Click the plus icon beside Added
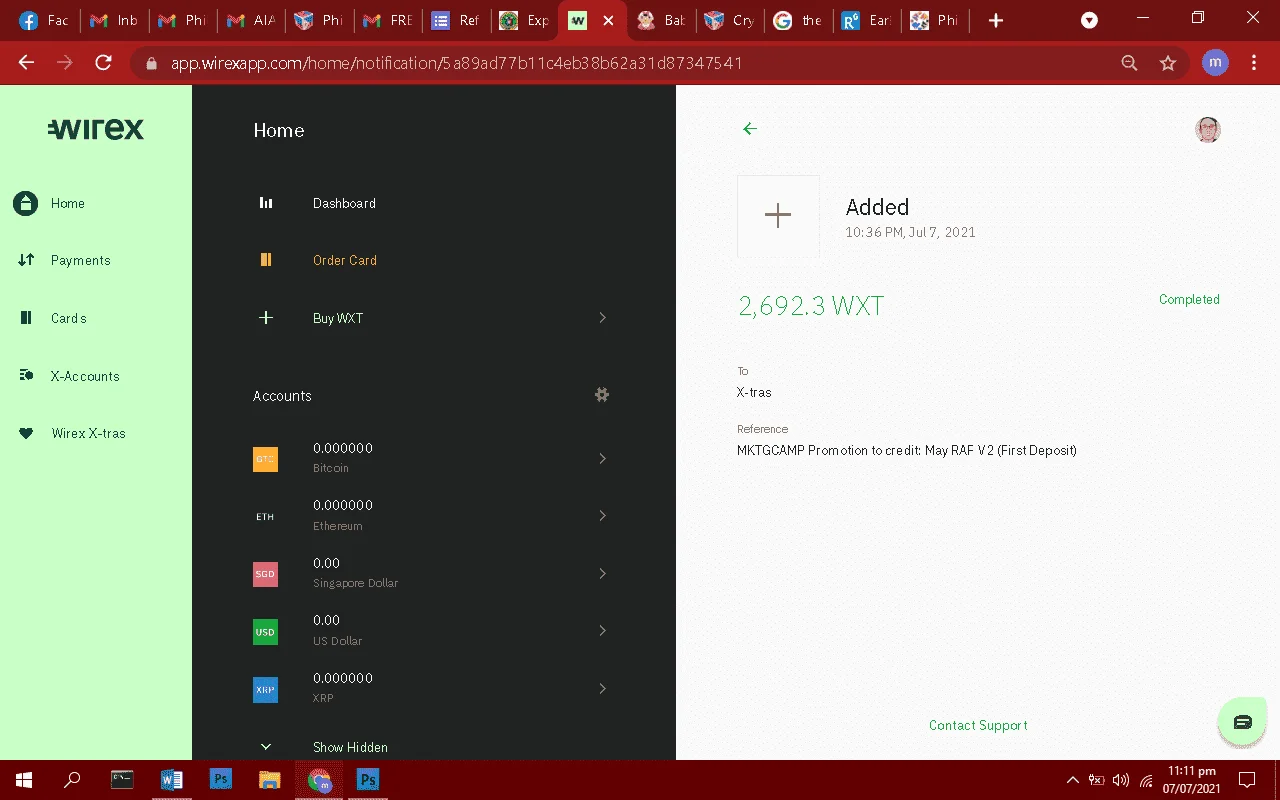The height and width of the screenshot is (800, 1280). tap(778, 216)
